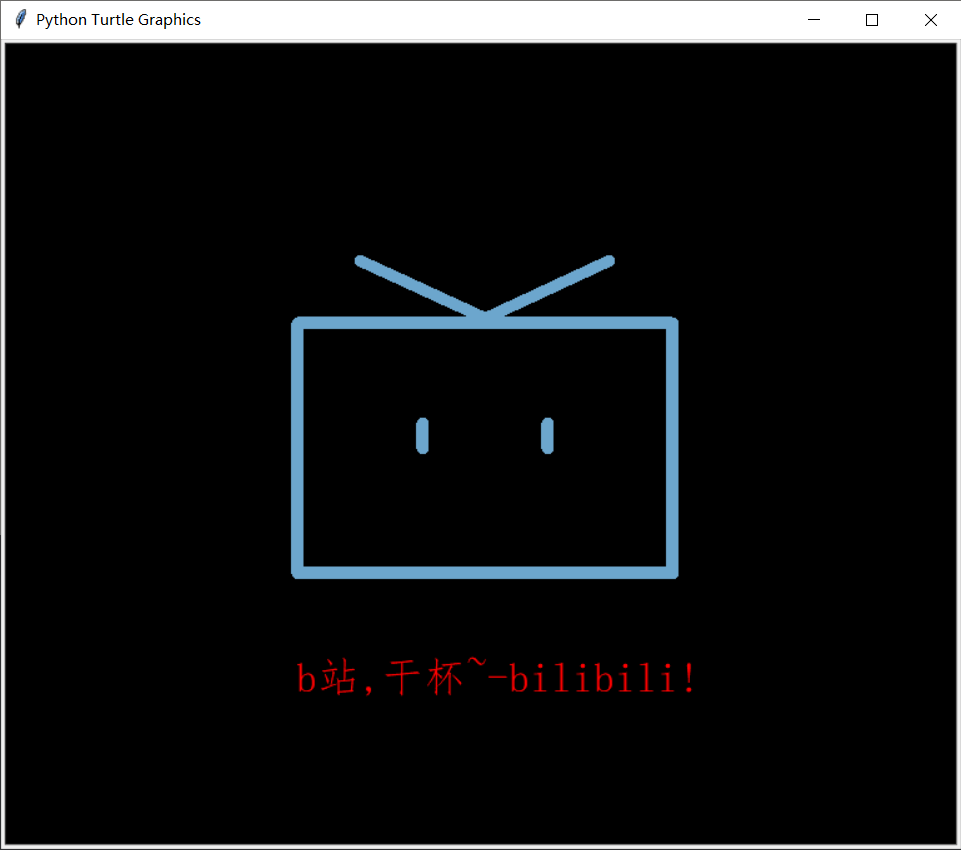
Task: Minimize the Python Turtle Graphics window
Action: (814, 20)
